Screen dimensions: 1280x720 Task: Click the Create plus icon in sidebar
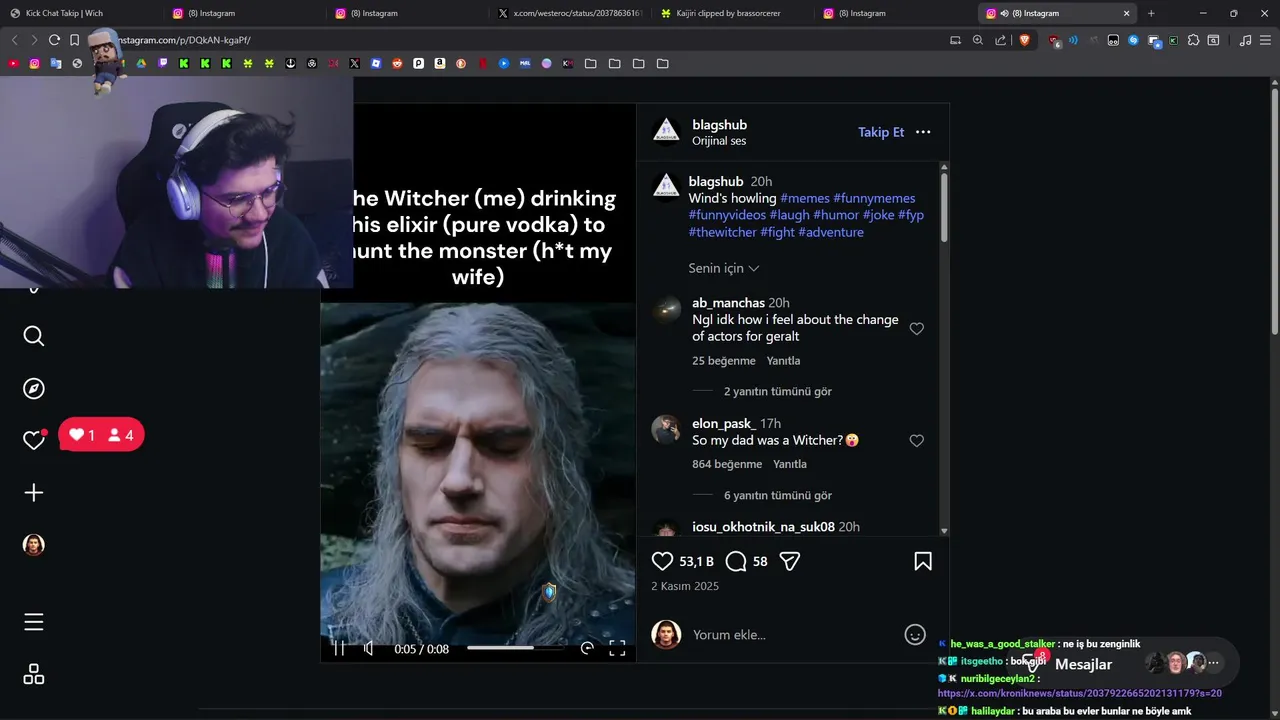pos(34,493)
